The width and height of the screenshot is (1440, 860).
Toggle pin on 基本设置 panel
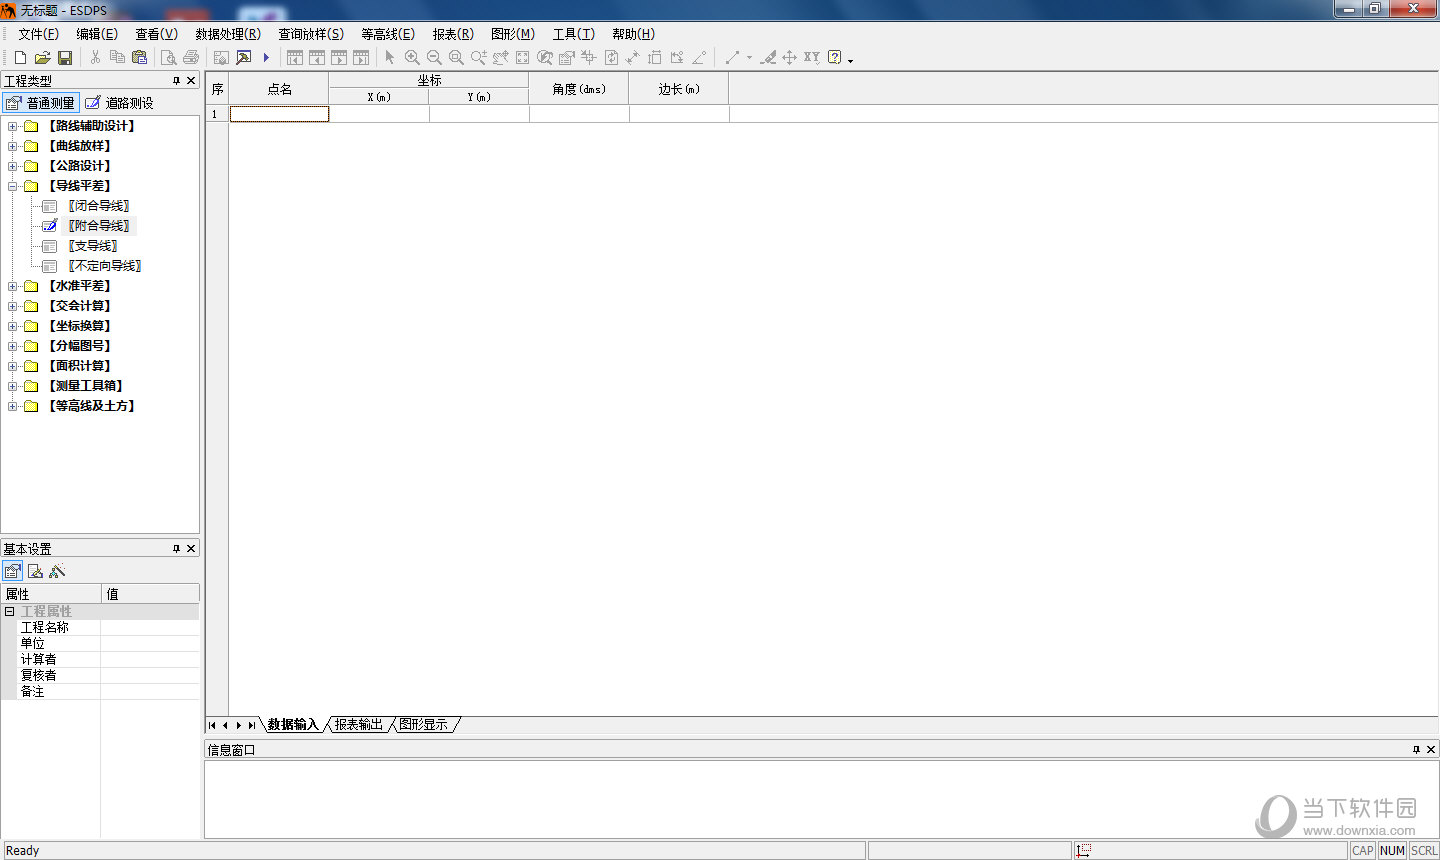click(176, 549)
